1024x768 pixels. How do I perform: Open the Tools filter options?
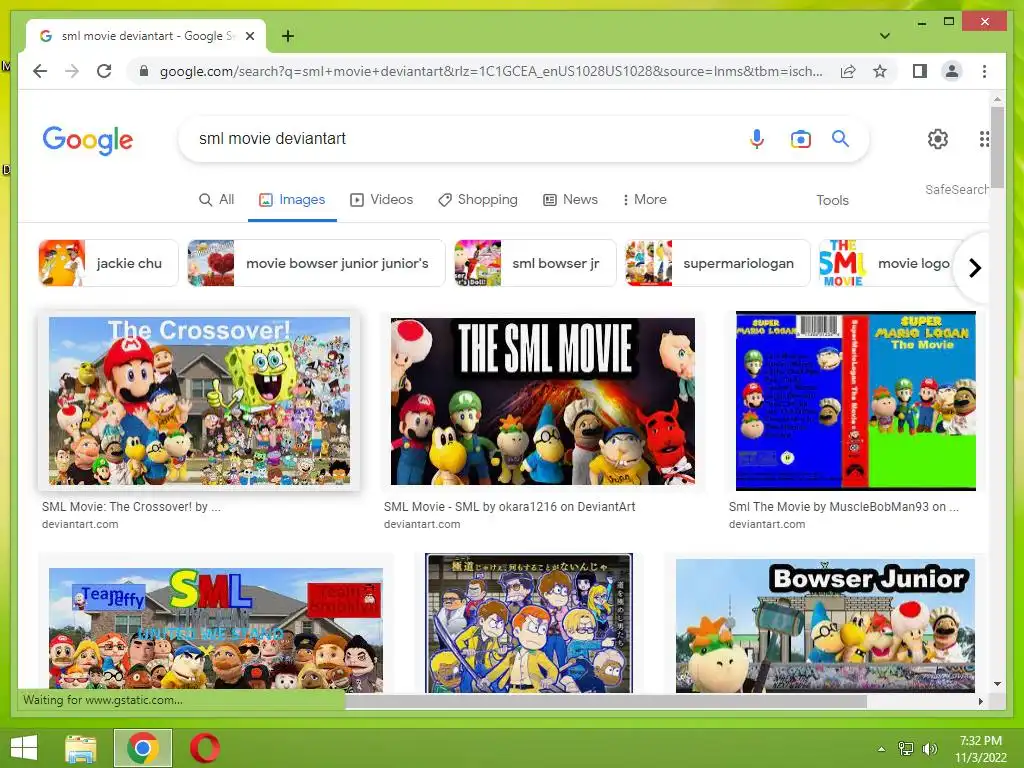(832, 200)
